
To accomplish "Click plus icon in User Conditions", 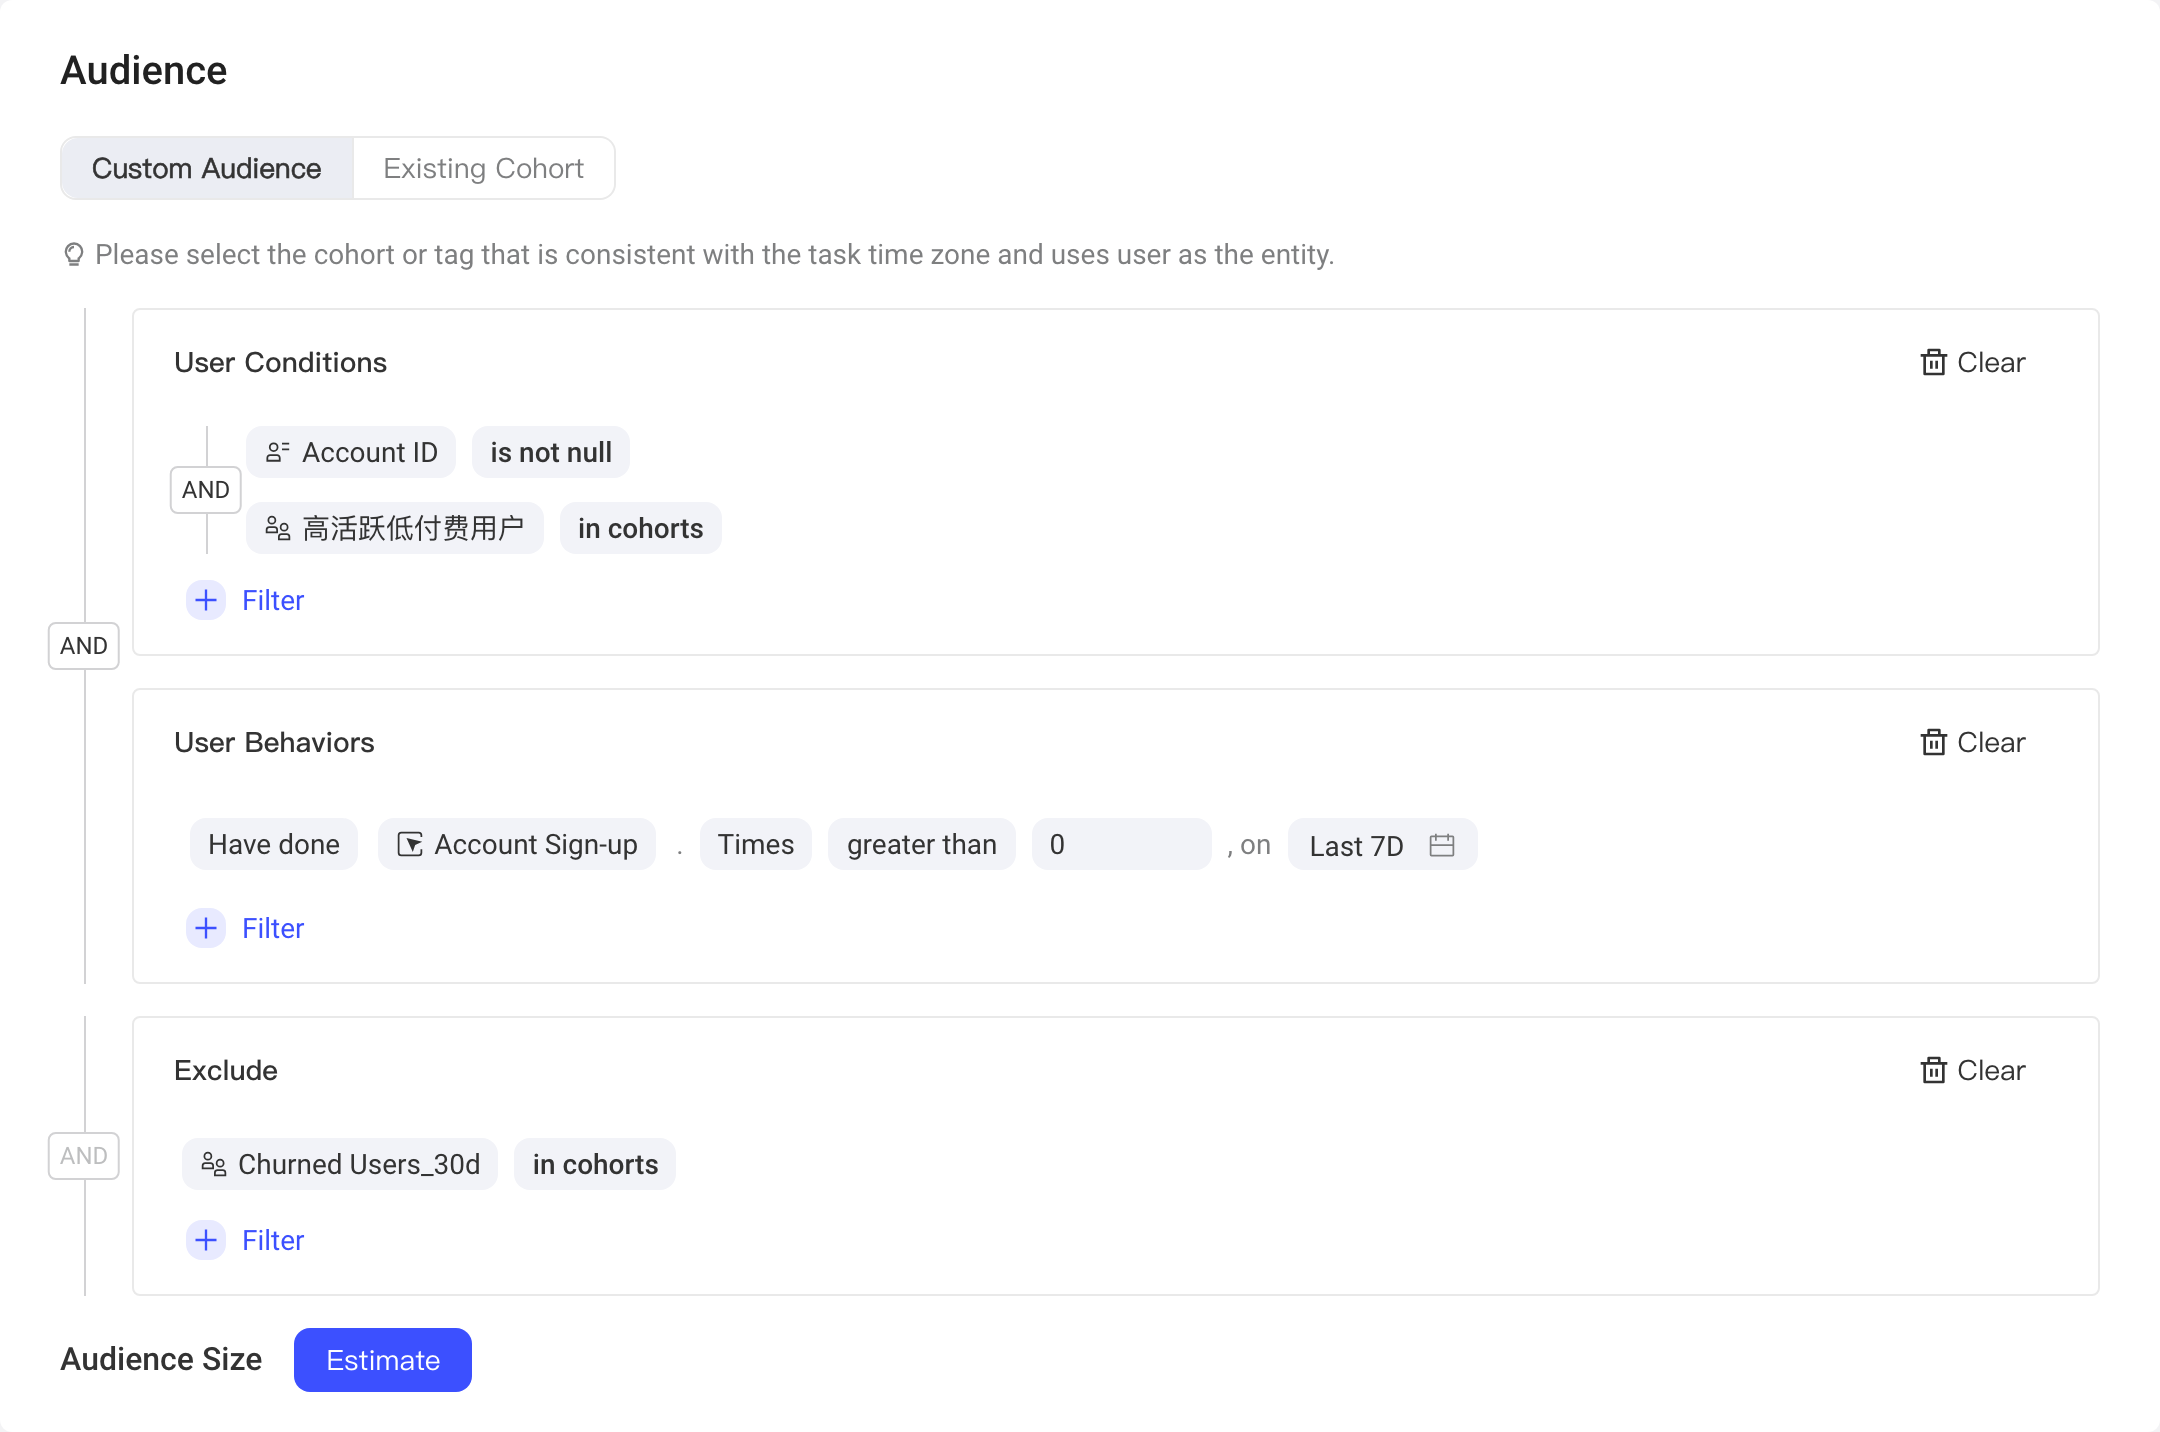I will 206,600.
